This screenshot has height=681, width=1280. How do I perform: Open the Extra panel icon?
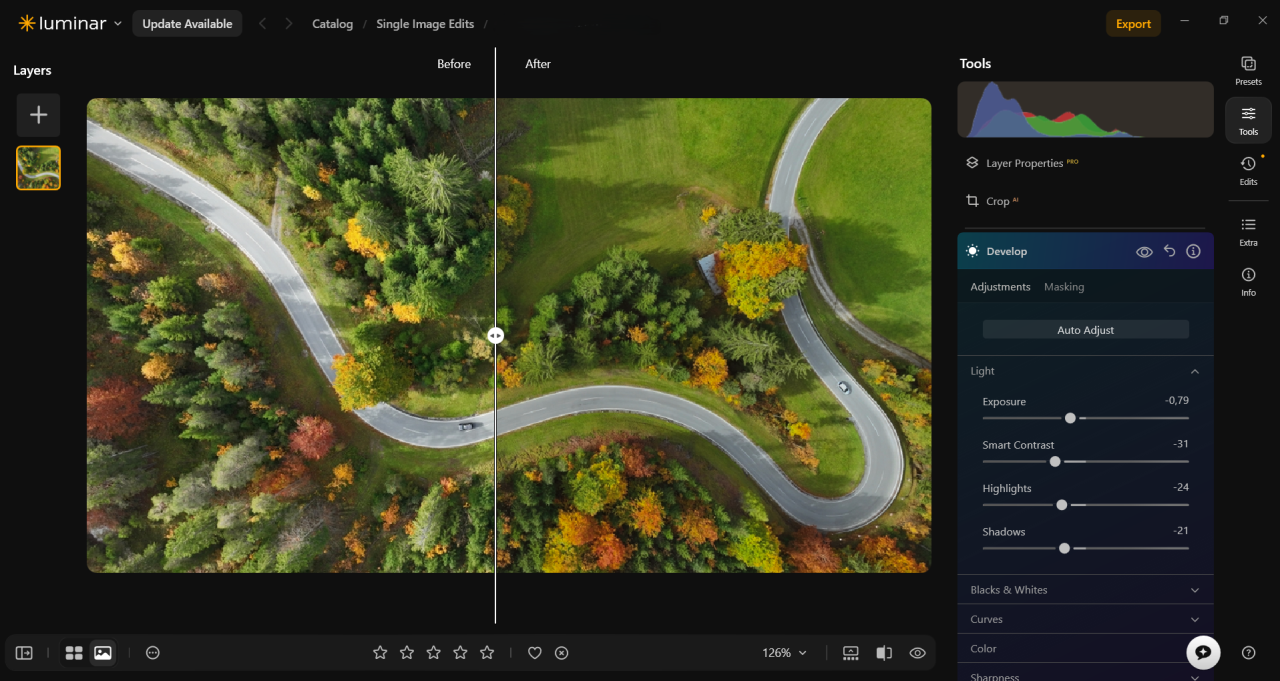1248,231
